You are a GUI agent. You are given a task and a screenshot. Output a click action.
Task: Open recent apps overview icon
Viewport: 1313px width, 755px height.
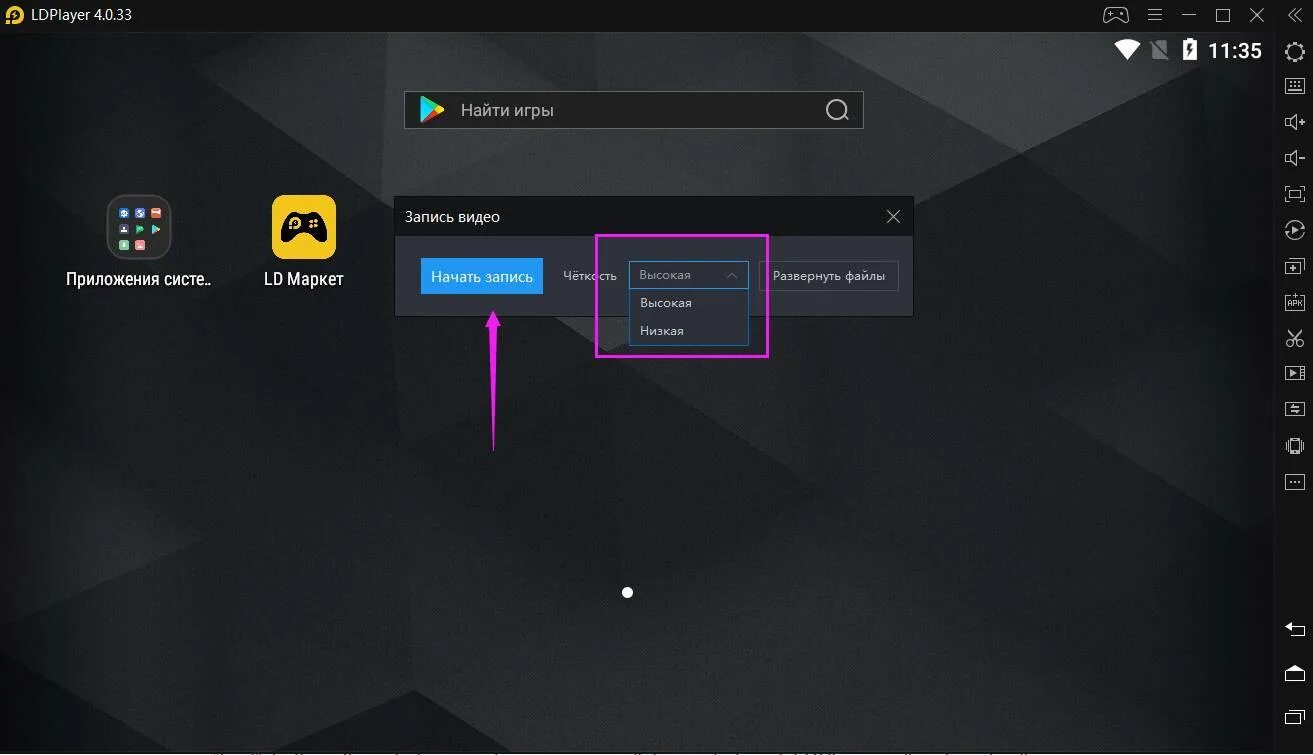click(x=1295, y=717)
